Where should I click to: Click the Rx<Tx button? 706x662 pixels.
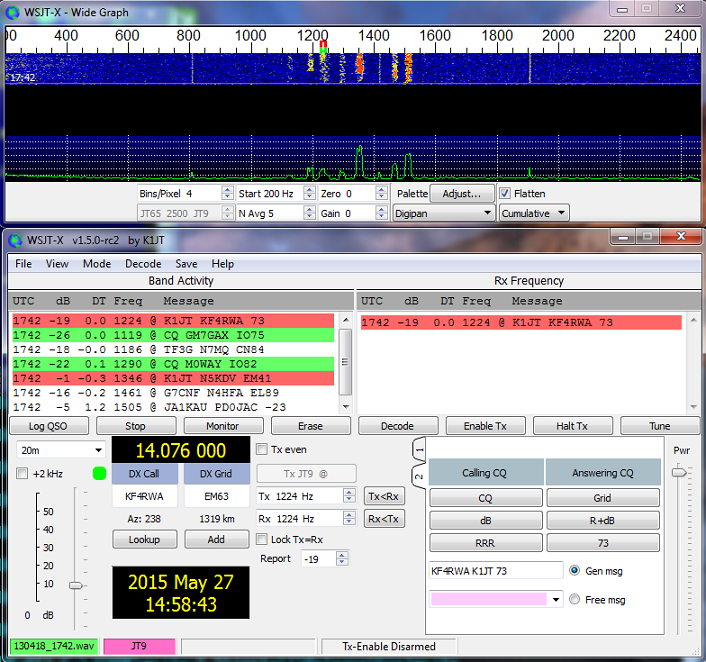pyautogui.click(x=384, y=519)
